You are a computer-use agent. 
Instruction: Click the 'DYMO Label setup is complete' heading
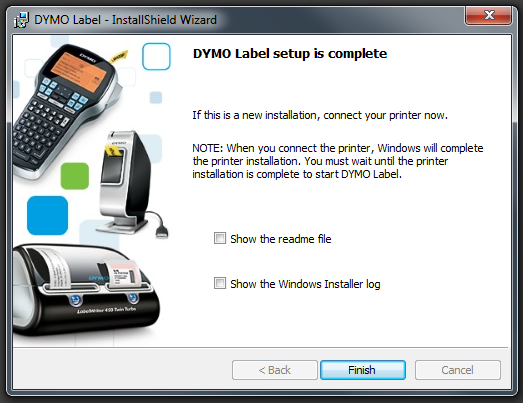[x=290, y=53]
